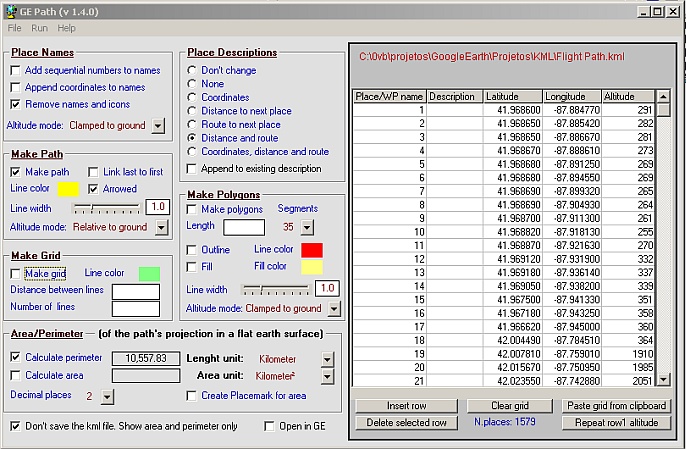
Task: Enable the Open in GE checkbox
Action: 270,426
